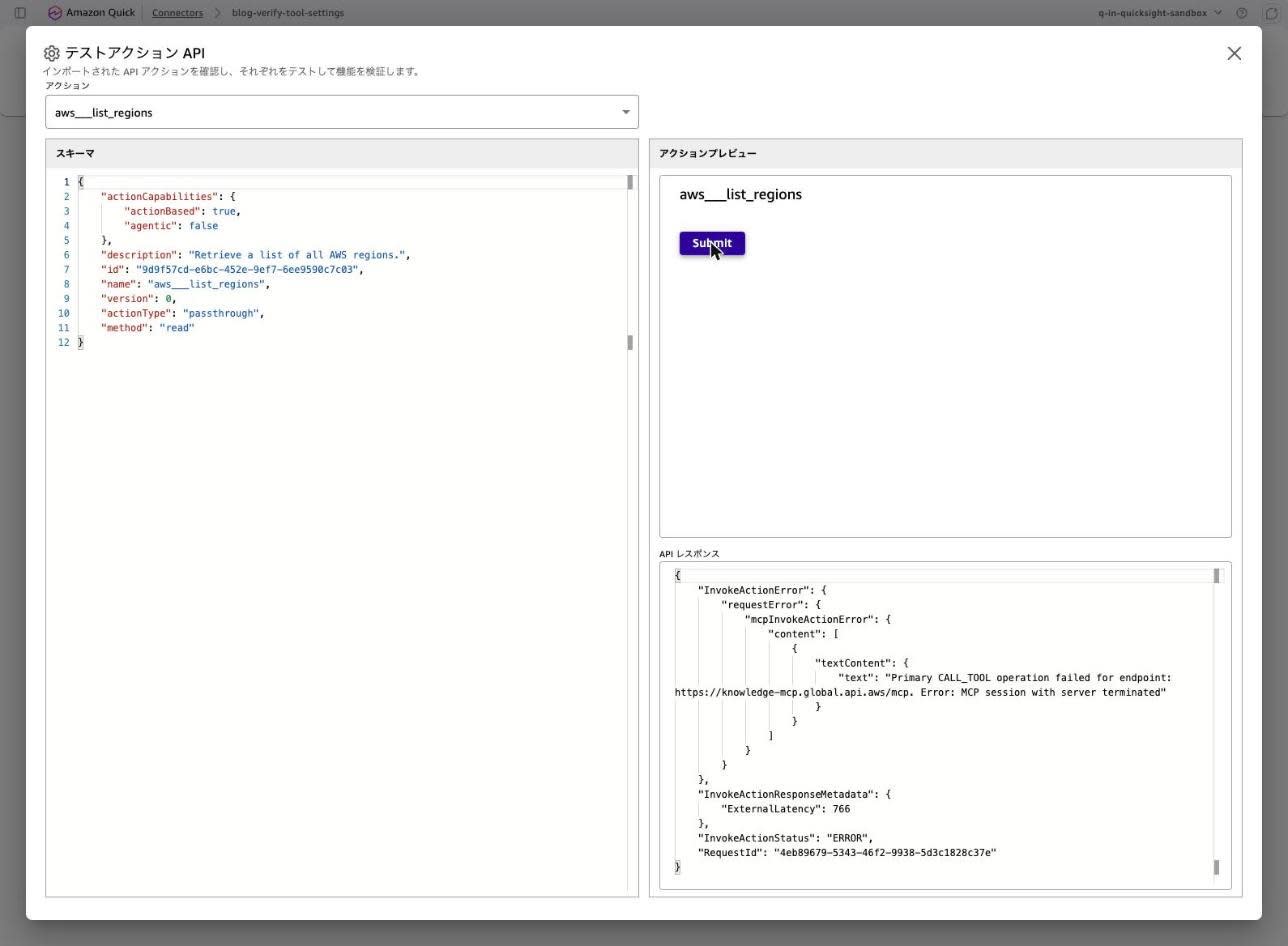Click the "ExternalLatency": 766 line
The image size is (1288, 946).
(786, 809)
